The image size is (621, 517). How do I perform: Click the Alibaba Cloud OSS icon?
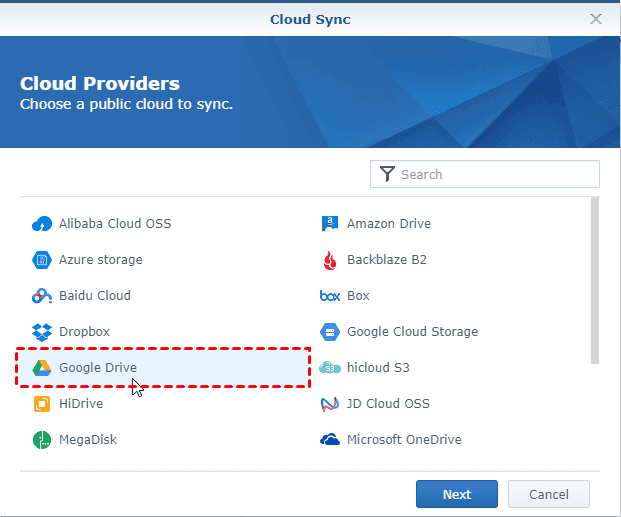[41, 224]
